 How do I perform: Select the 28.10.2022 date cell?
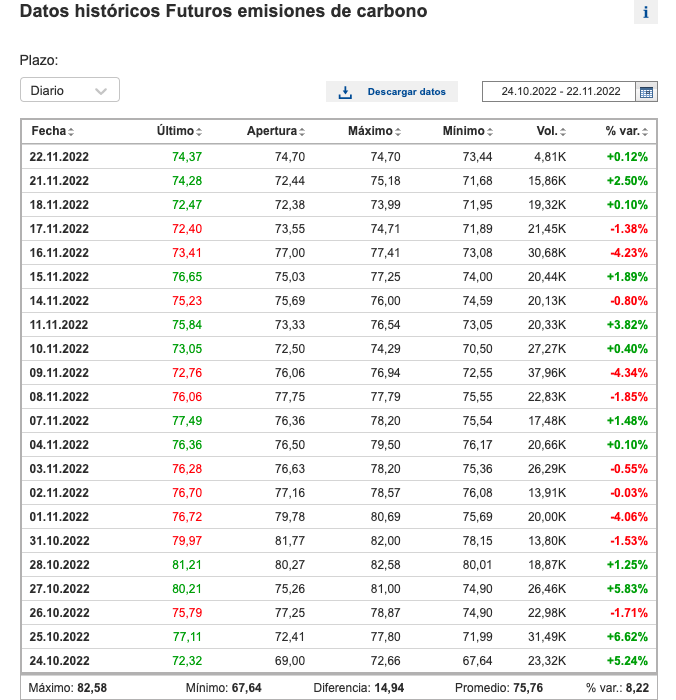[x=59, y=565]
